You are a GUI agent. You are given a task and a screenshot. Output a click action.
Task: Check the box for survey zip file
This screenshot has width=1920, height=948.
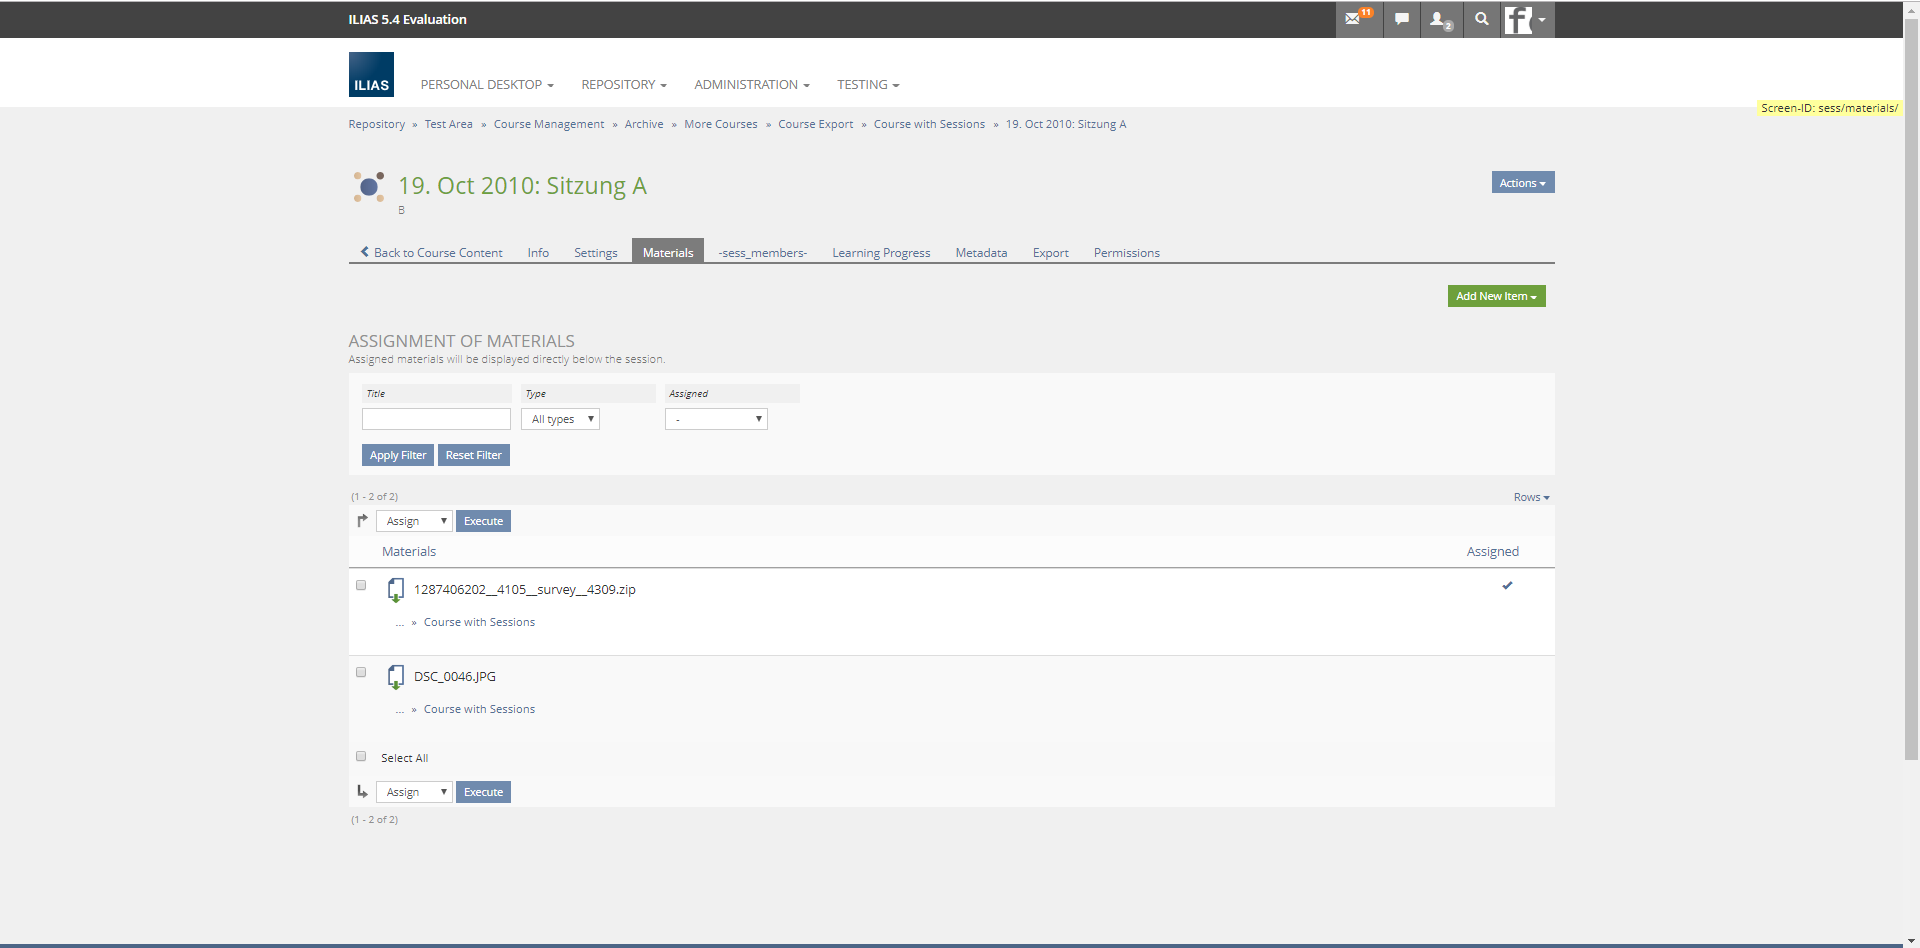pos(361,585)
